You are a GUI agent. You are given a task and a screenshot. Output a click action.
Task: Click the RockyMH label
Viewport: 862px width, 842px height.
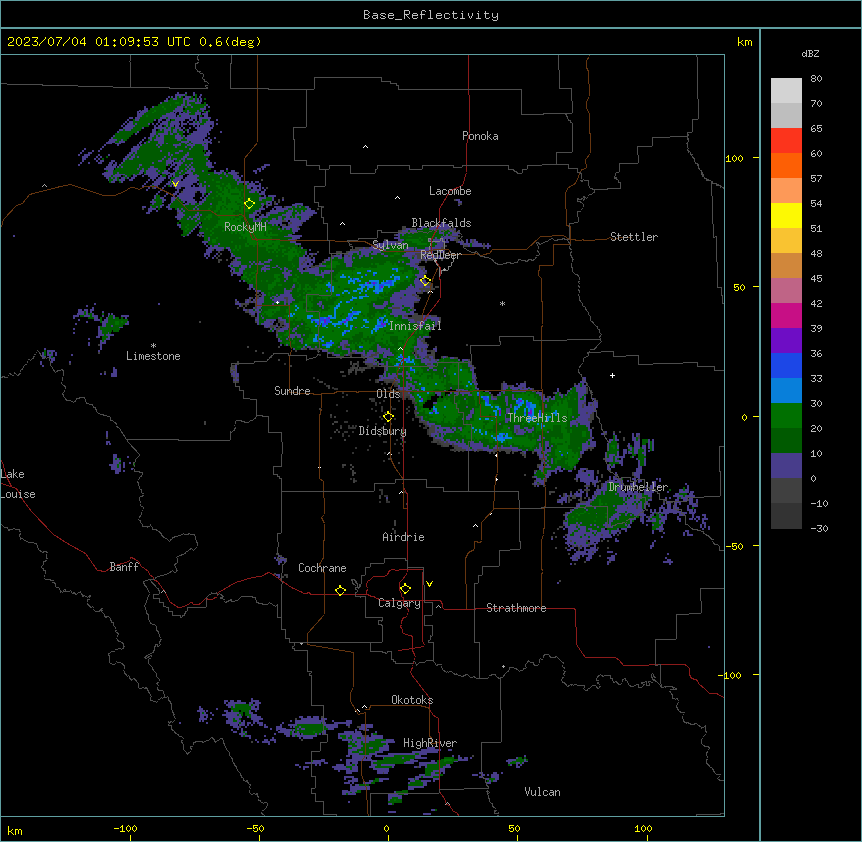pos(245,227)
